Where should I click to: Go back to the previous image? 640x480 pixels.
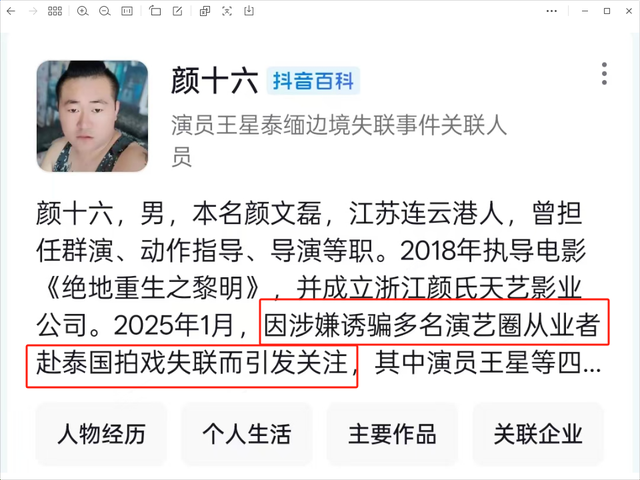pos(11,11)
